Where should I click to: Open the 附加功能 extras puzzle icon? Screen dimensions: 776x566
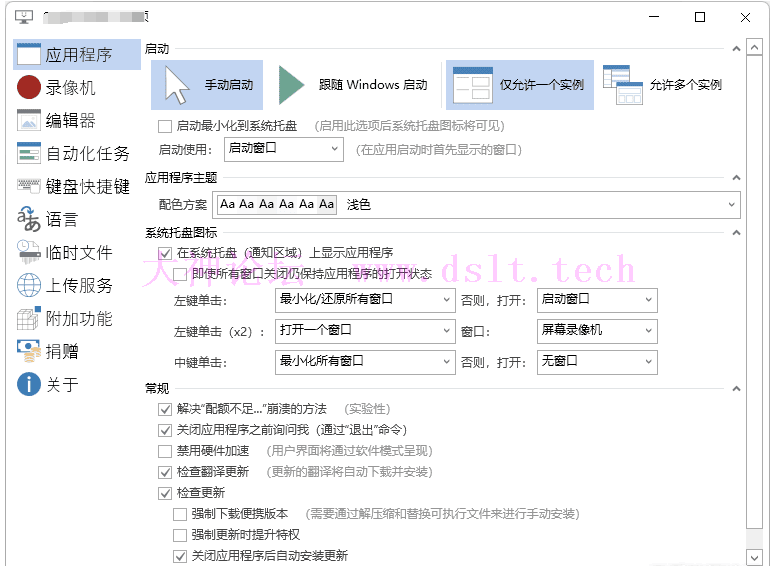pos(29,319)
